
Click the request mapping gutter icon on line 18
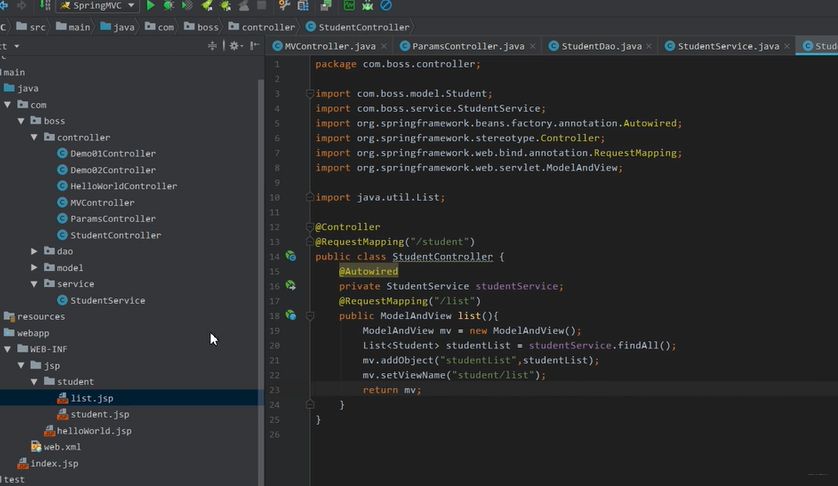click(x=290, y=315)
